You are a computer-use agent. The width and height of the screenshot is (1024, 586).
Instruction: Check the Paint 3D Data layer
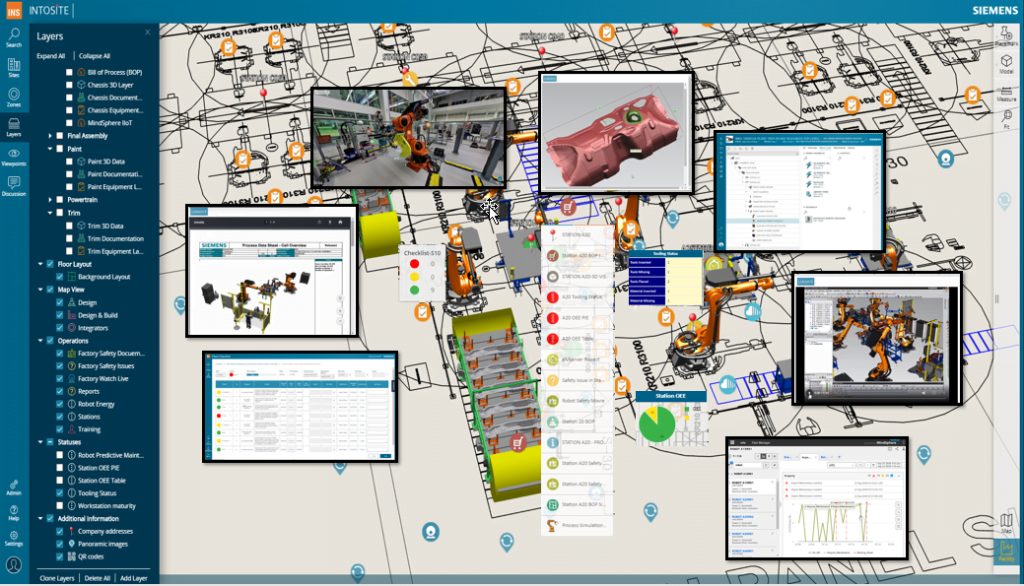coord(69,161)
